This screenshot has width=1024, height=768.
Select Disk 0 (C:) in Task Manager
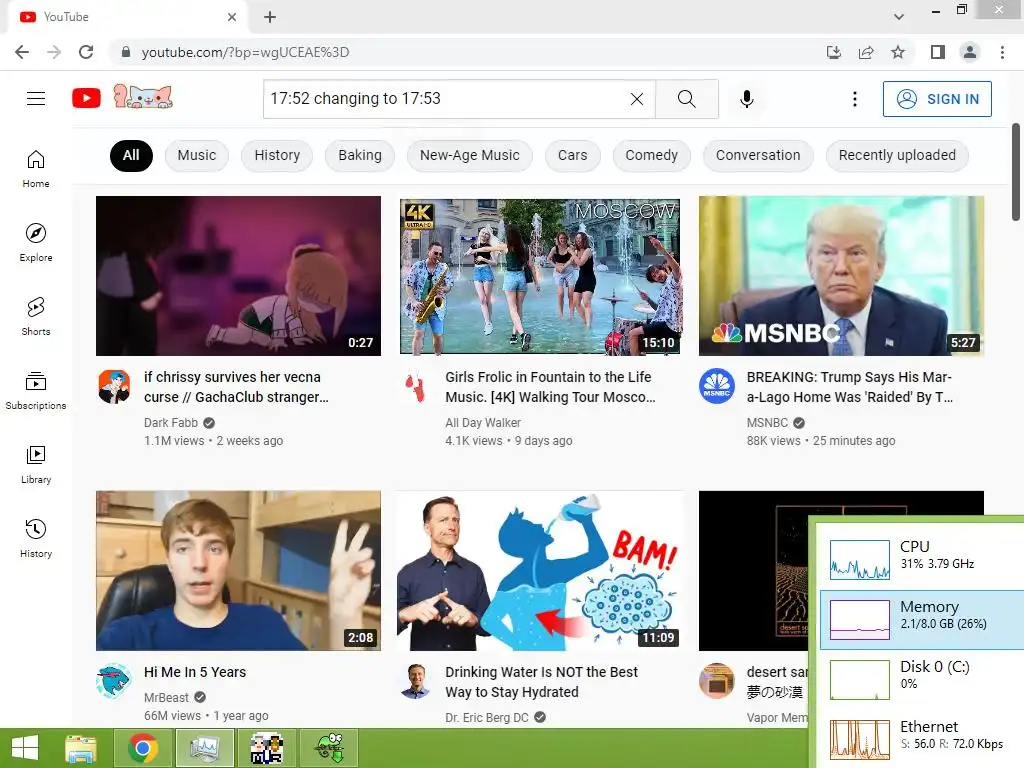click(922, 679)
